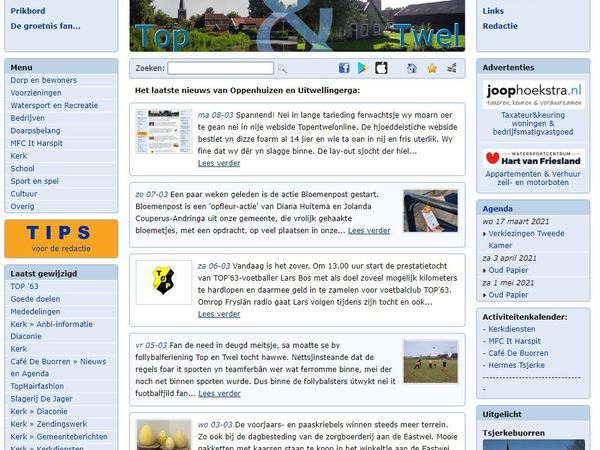Open Bedrijven menu item
The height and width of the screenshot is (450, 600).
[x=28, y=118]
